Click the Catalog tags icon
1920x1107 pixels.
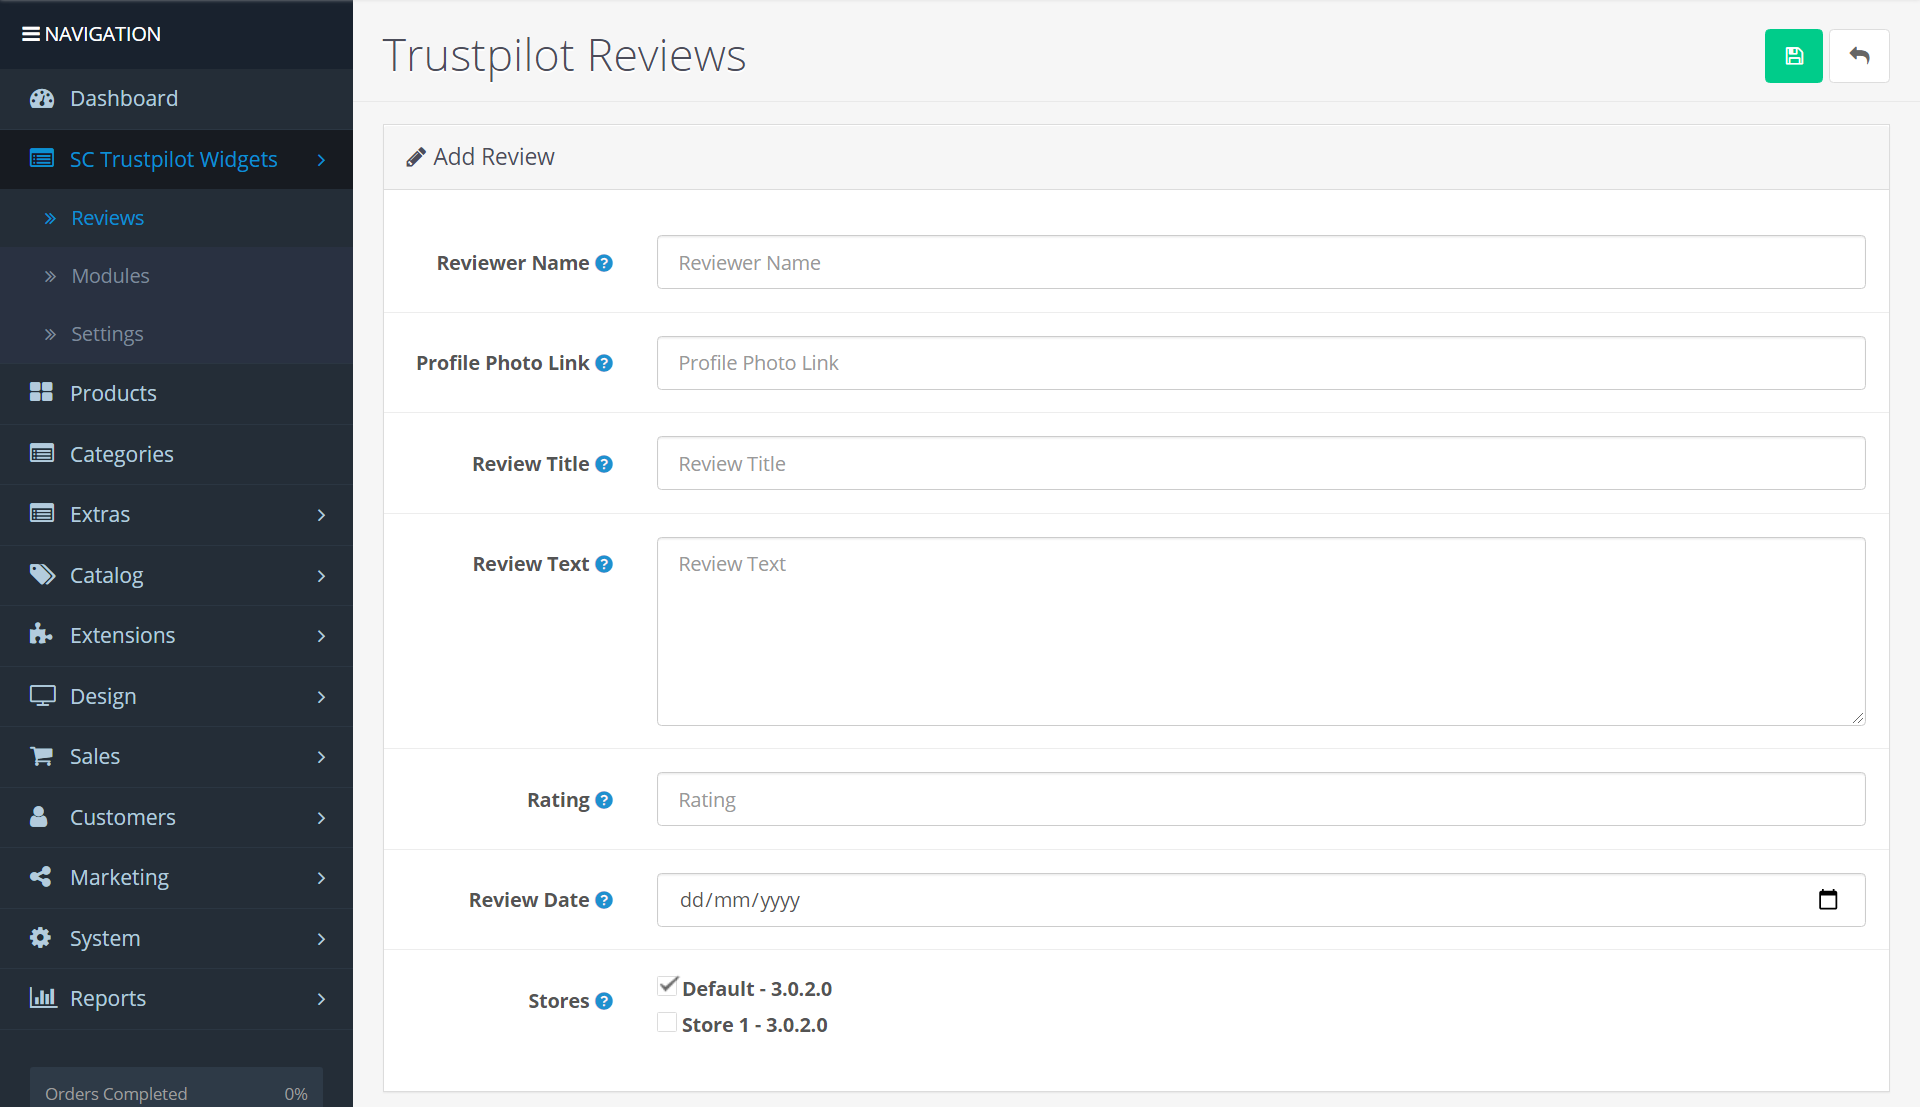click(x=42, y=574)
